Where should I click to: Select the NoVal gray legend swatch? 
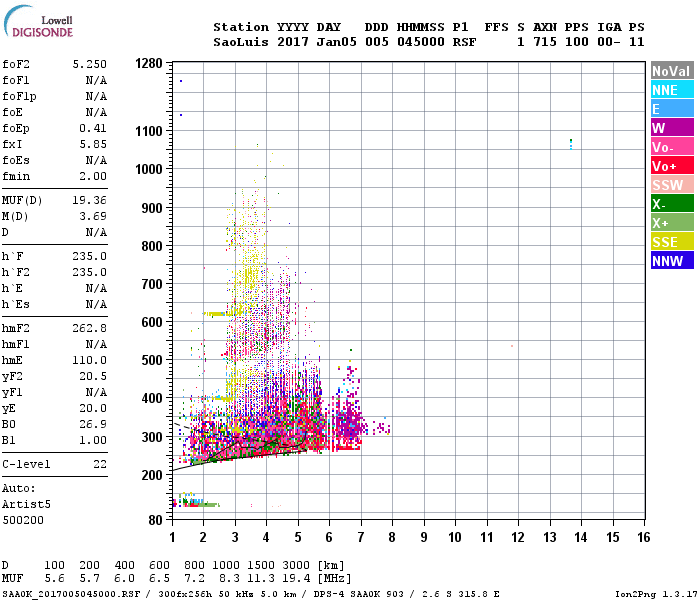[x=672, y=71]
